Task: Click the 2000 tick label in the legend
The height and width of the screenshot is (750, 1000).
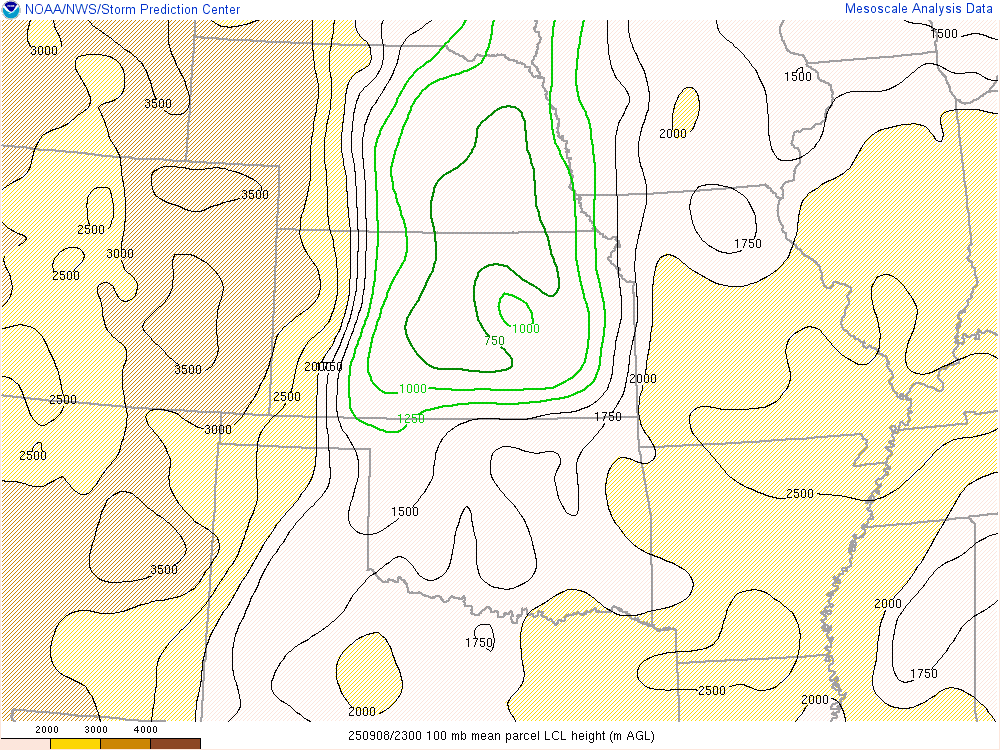Action: (x=47, y=730)
